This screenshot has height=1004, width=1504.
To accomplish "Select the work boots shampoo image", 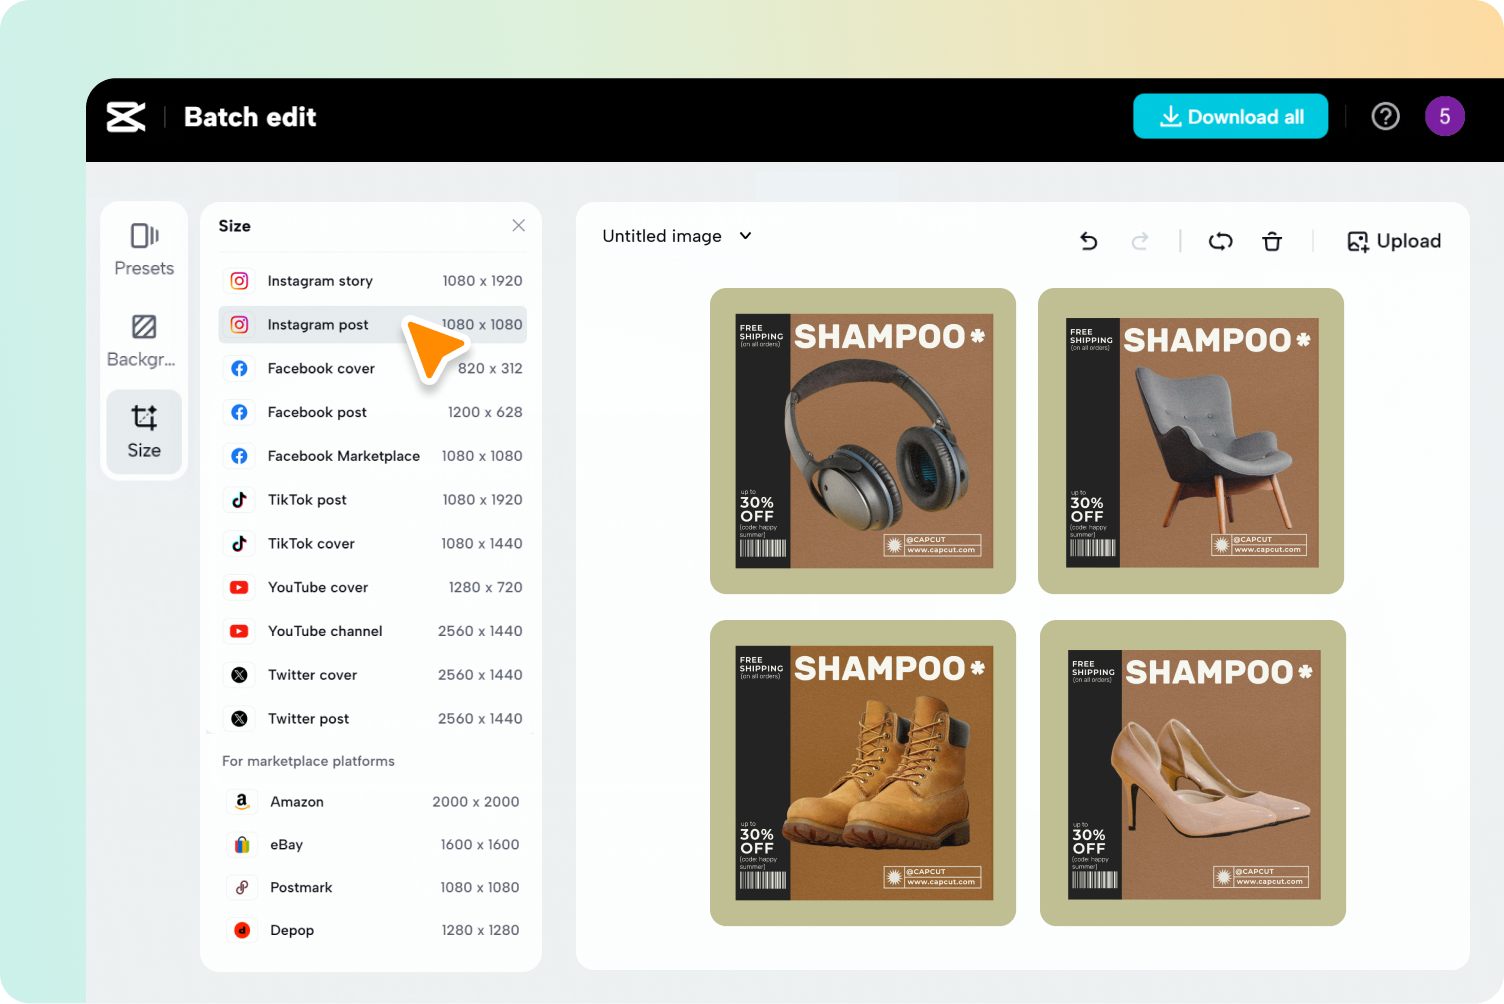I will tap(863, 773).
